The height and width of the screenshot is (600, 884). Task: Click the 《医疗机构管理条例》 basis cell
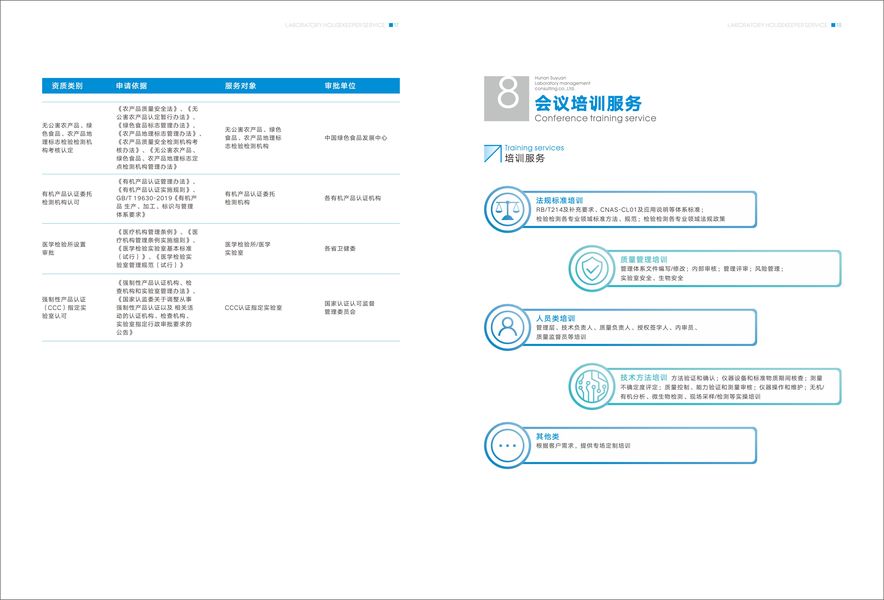pyautogui.click(x=157, y=249)
